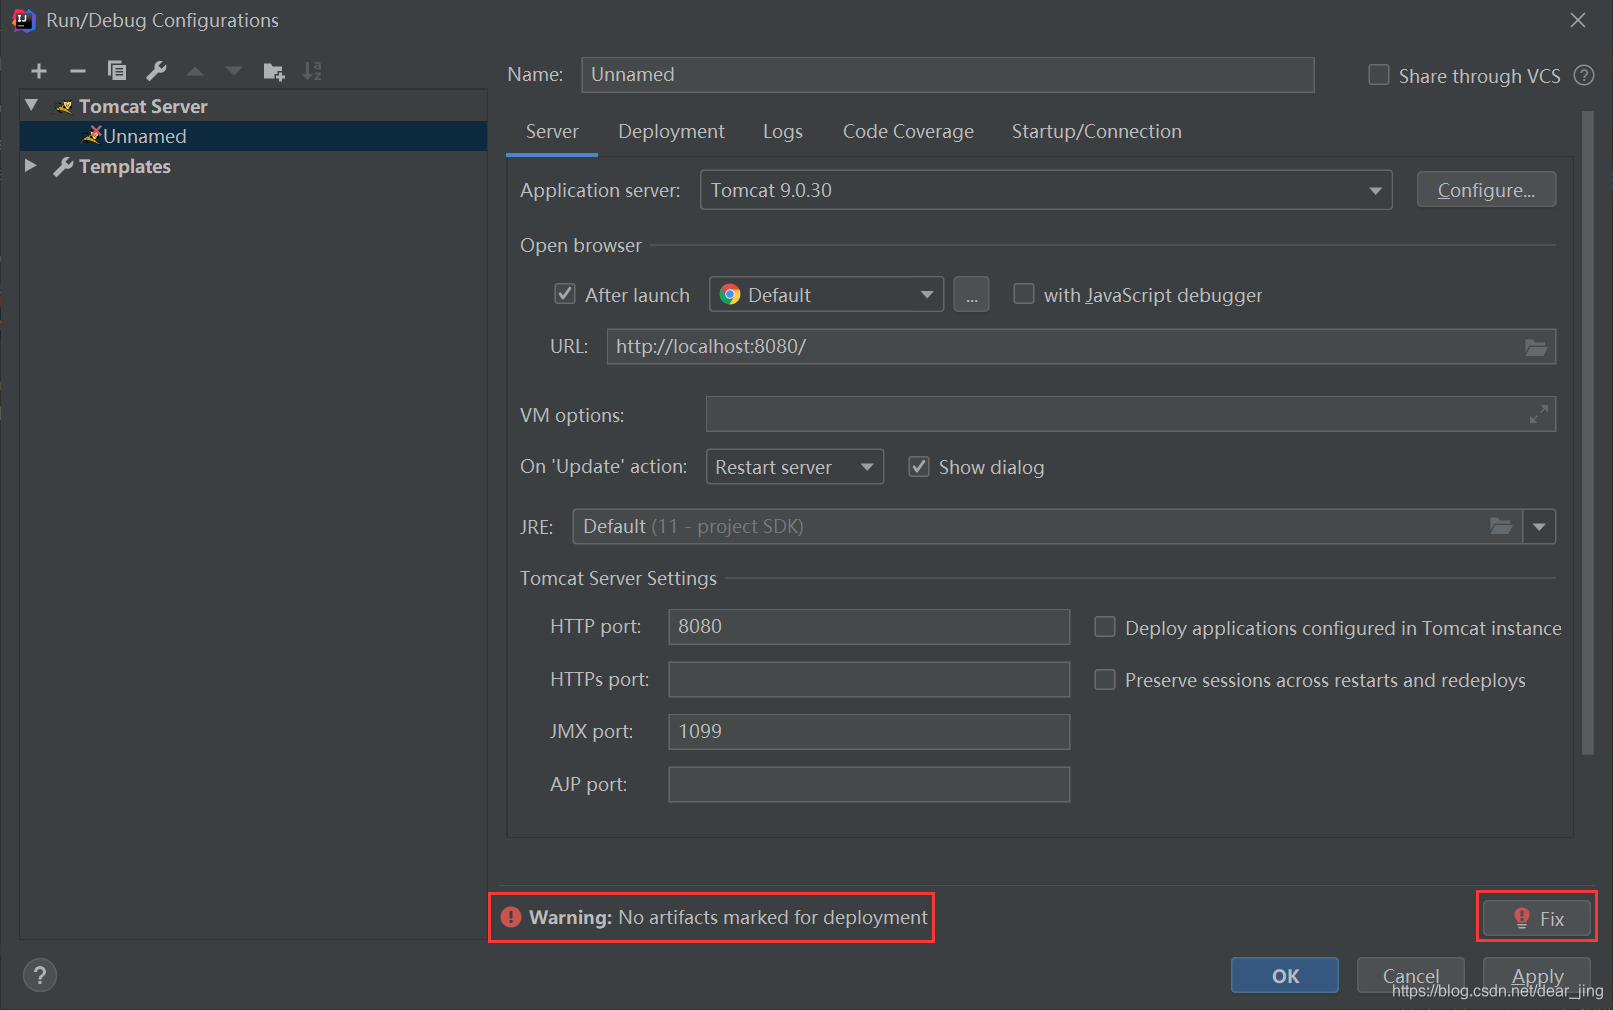Switch to the Deployment tab
1613x1010 pixels.
point(671,132)
